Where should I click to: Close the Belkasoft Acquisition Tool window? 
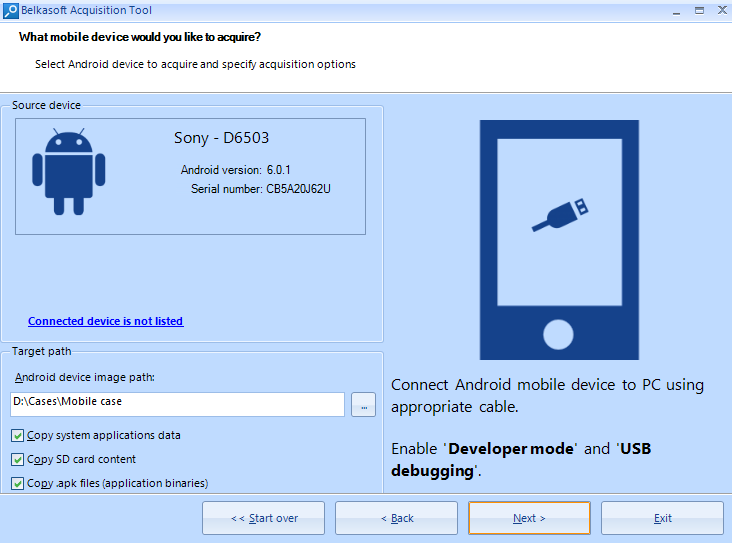point(722,10)
